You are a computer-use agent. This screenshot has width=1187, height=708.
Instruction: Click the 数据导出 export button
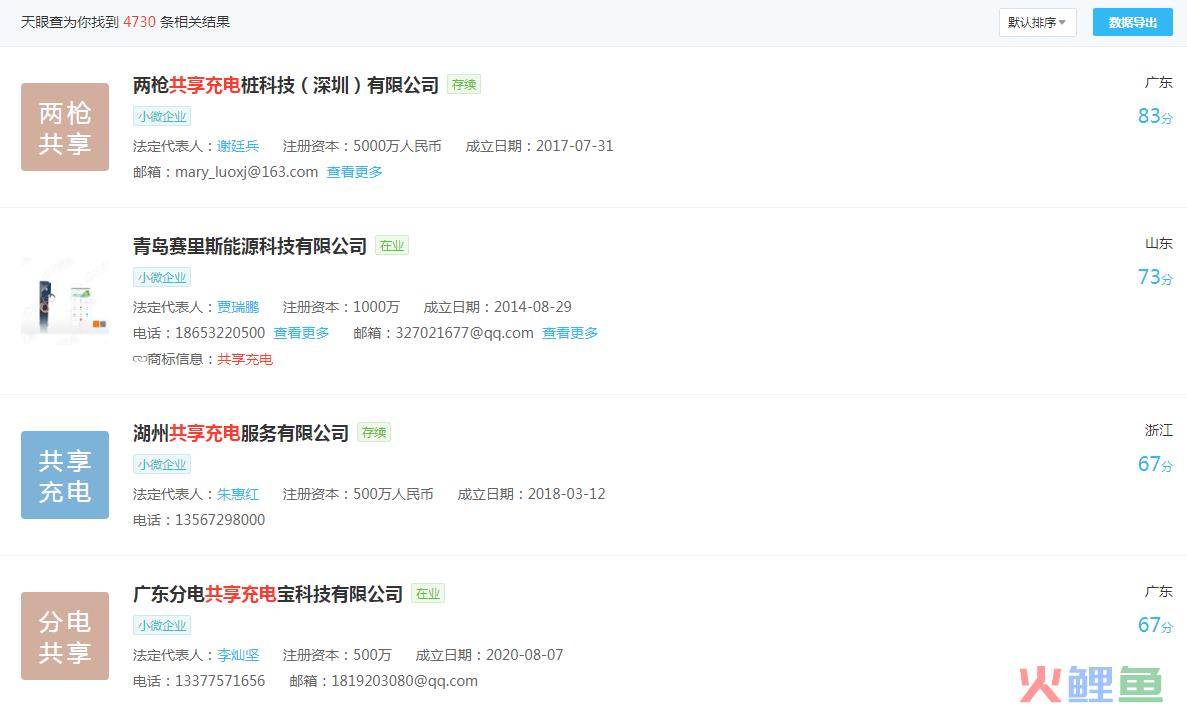tap(1132, 23)
